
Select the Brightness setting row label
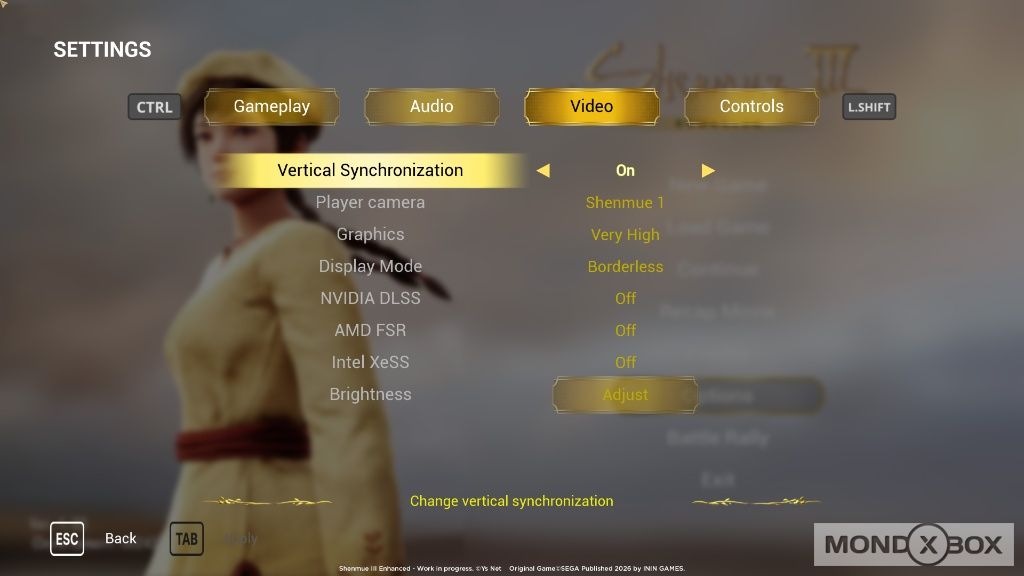pos(370,395)
